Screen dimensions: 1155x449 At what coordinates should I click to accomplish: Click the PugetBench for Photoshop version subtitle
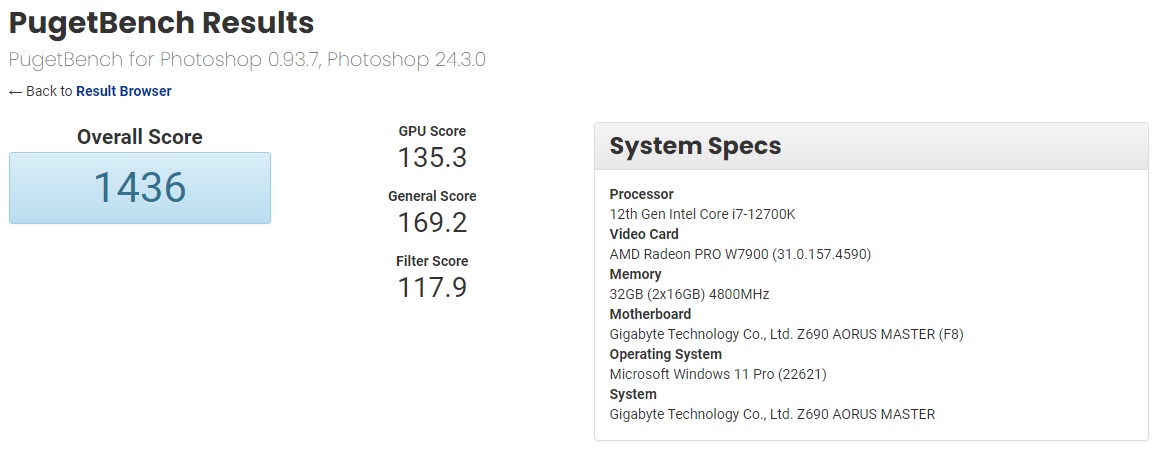pyautogui.click(x=247, y=60)
